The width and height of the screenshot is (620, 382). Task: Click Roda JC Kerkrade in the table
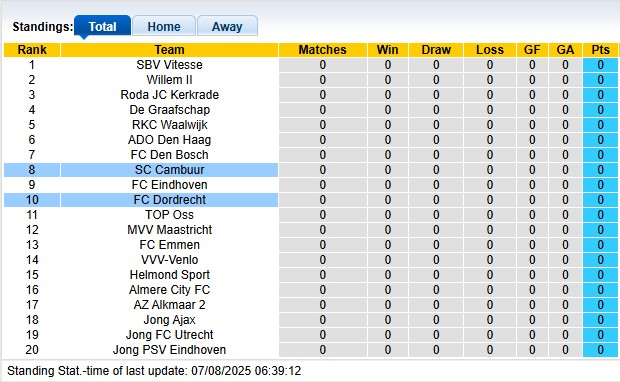[169, 95]
